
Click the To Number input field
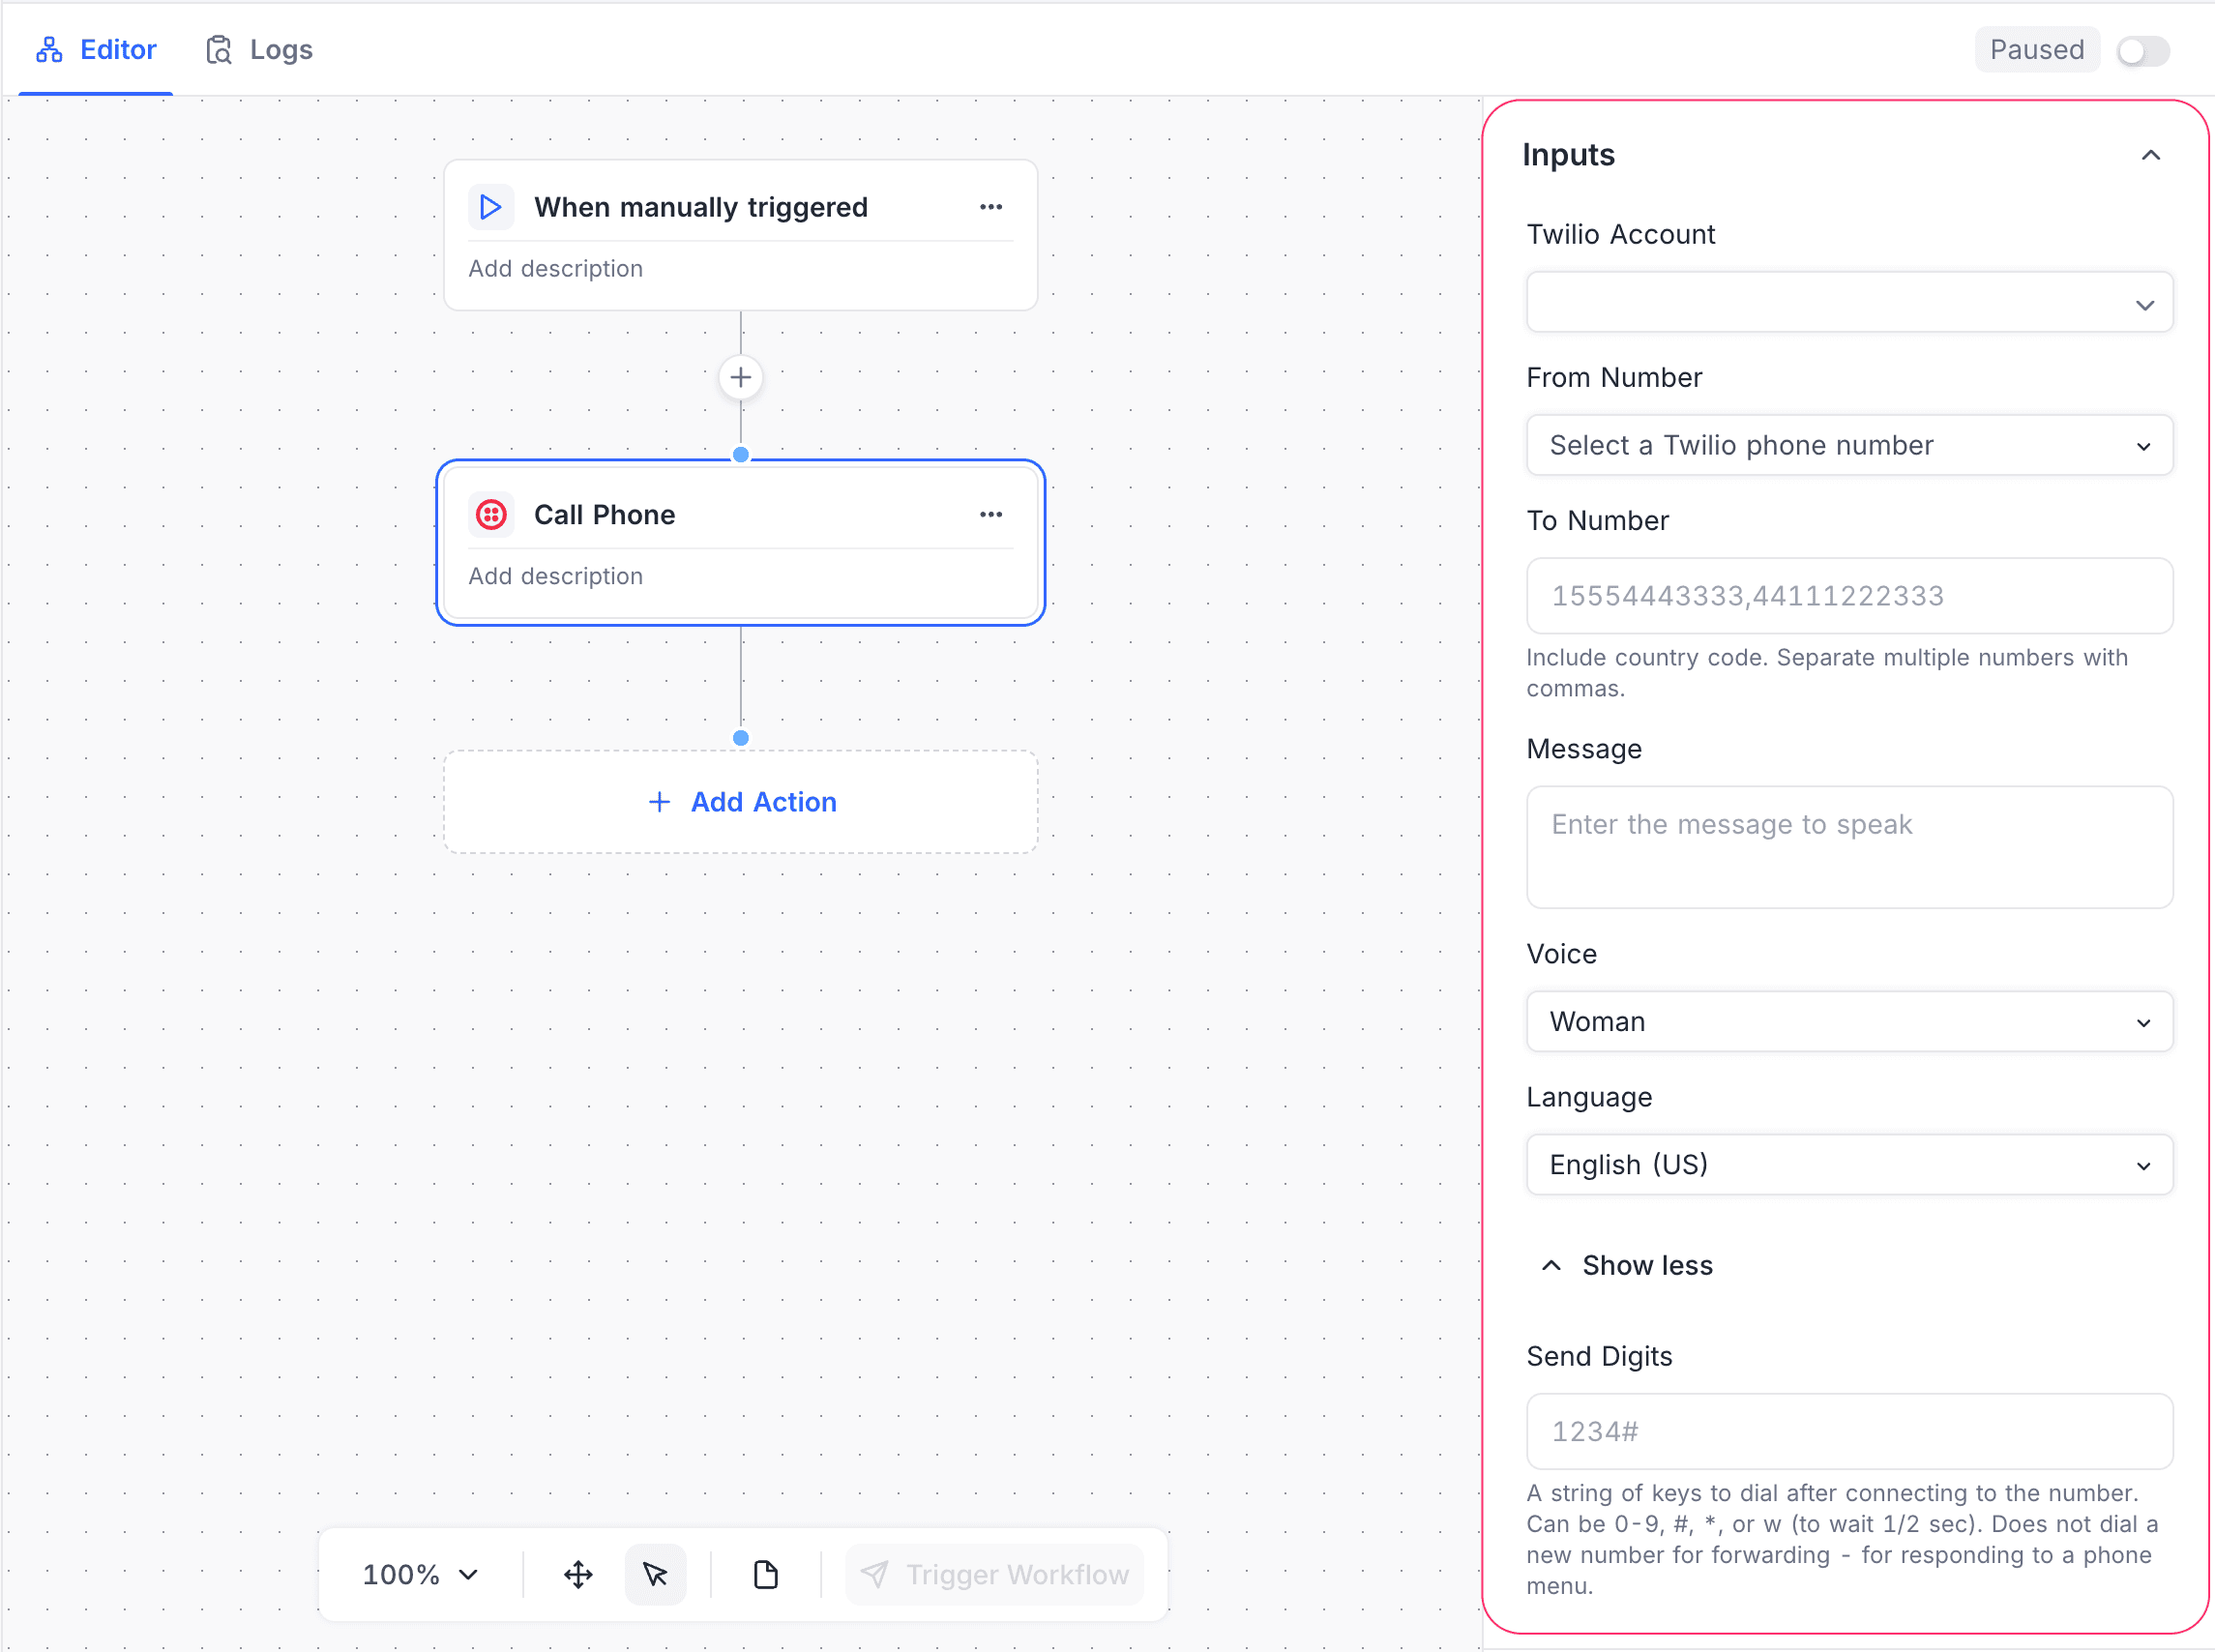click(x=1848, y=595)
